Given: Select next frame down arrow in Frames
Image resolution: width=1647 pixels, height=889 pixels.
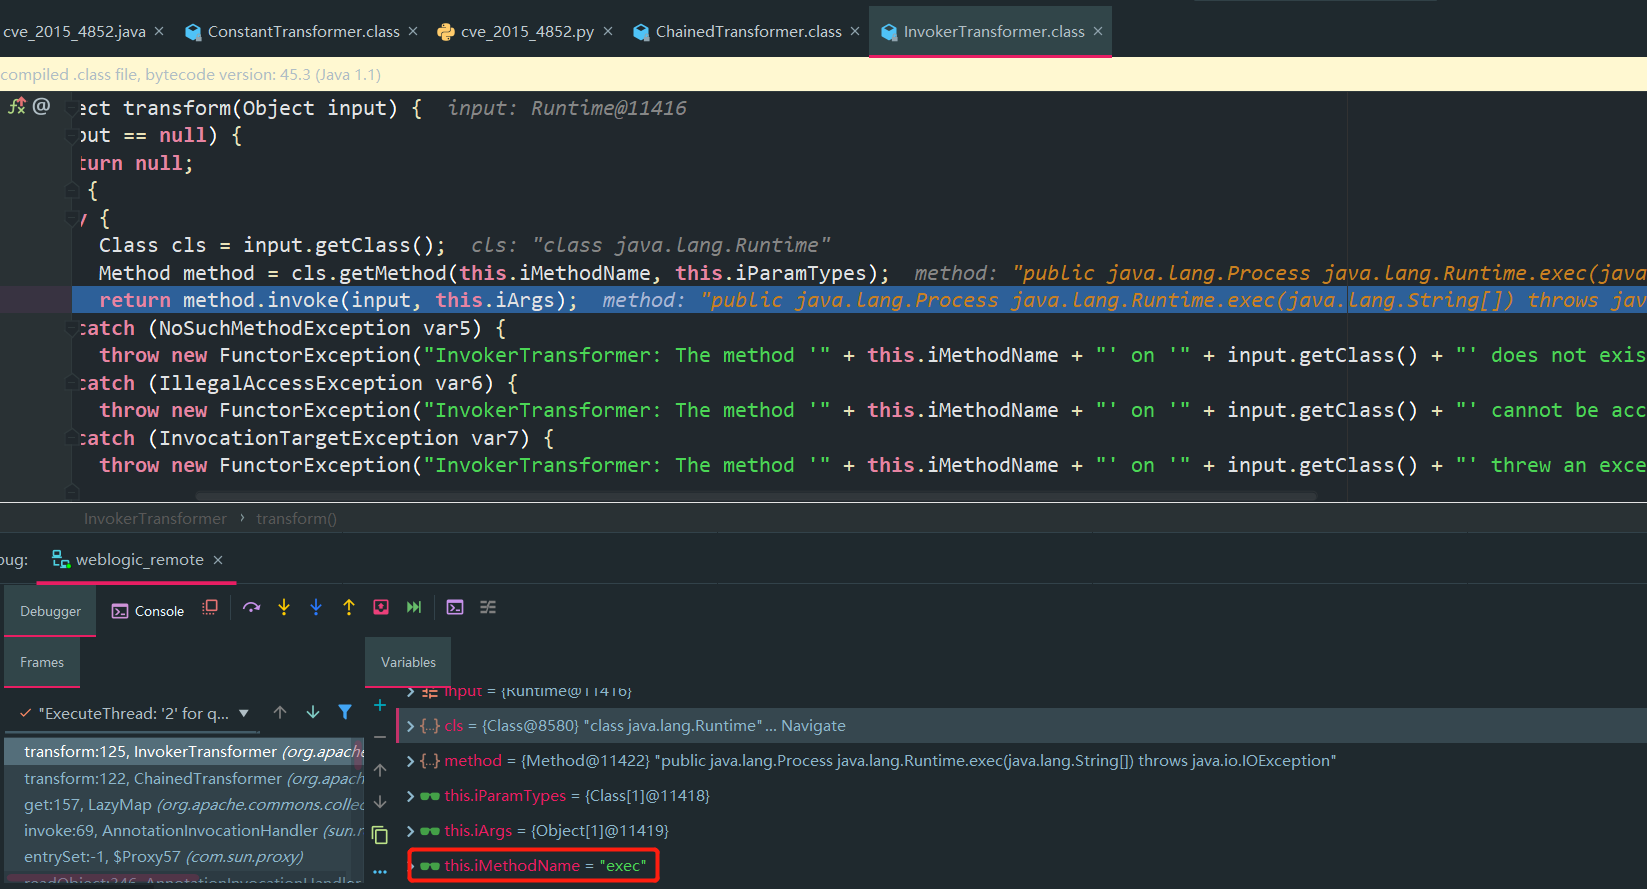Looking at the screenshot, I should pyautogui.click(x=313, y=713).
